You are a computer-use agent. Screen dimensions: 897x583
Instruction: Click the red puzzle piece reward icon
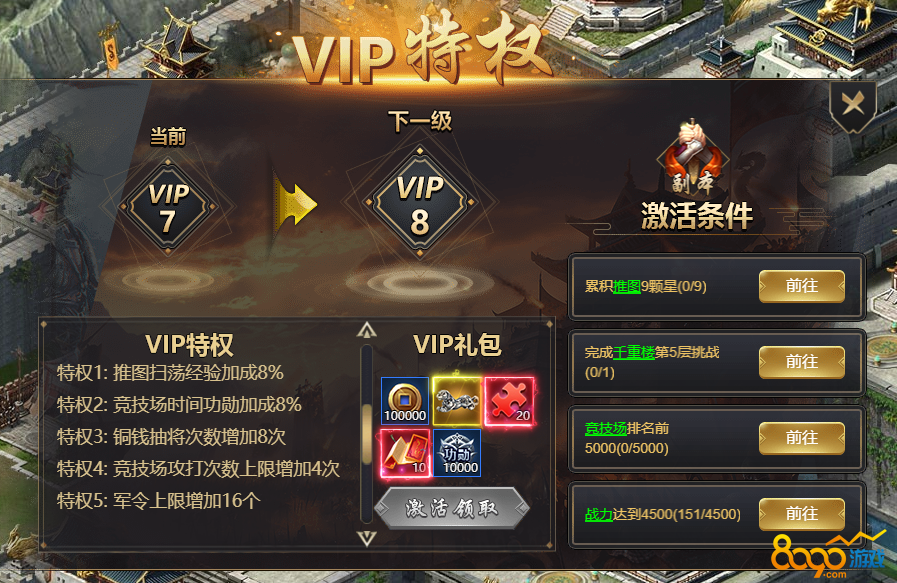point(509,400)
